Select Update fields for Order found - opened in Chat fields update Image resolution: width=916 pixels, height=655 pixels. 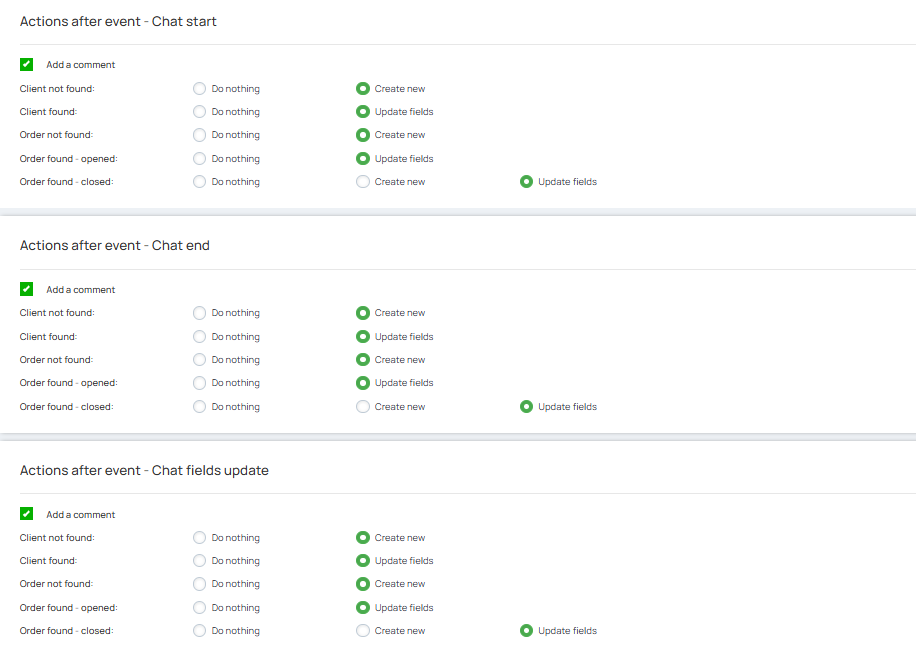363,608
